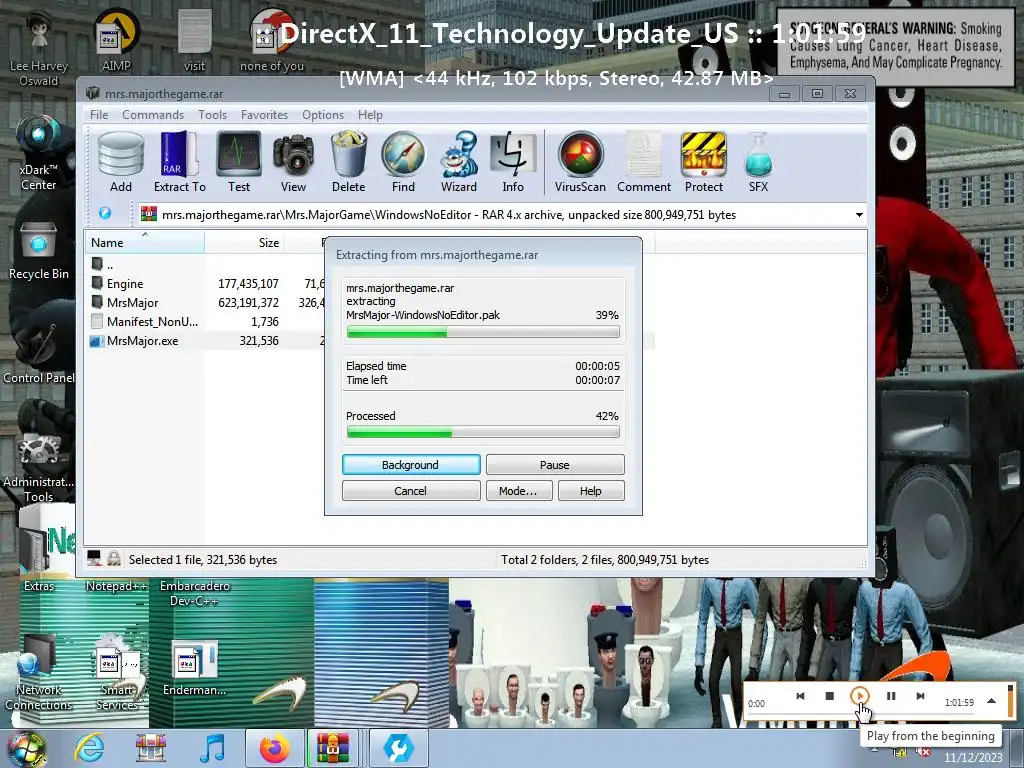Select the Notepad++ desktop shortcut
Screen dimensions: 1024x768
pos(117,586)
